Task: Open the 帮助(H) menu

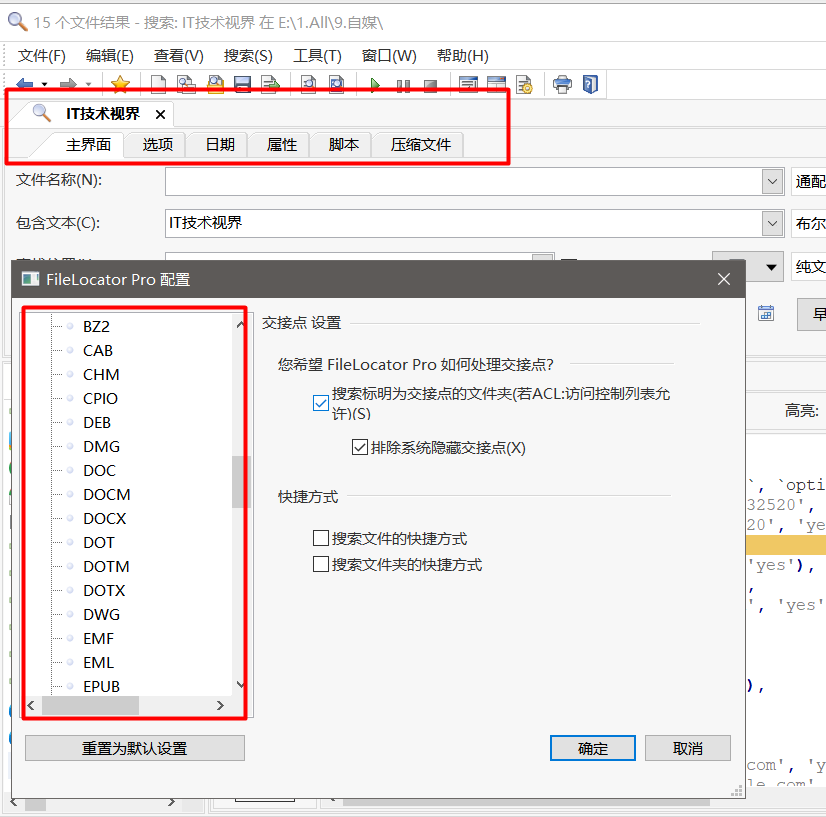Action: 463,56
